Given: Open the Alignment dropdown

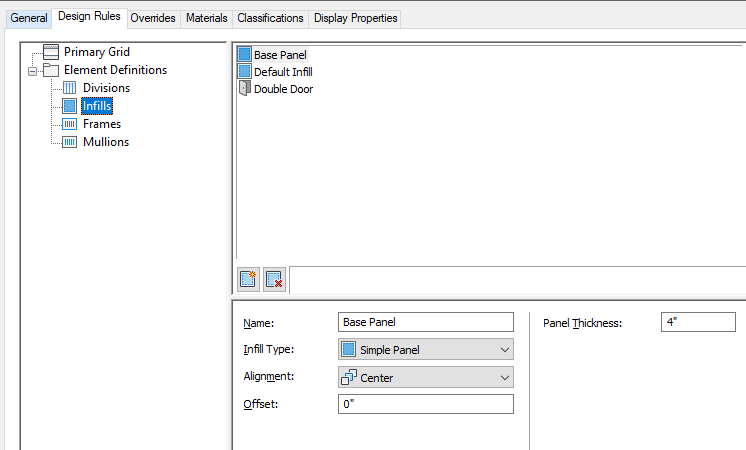Looking at the screenshot, I should pyautogui.click(x=426, y=378).
